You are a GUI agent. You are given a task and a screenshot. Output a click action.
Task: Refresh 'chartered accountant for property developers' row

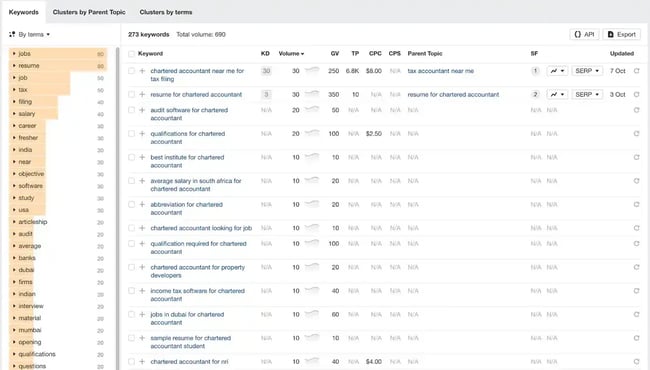pos(636,268)
